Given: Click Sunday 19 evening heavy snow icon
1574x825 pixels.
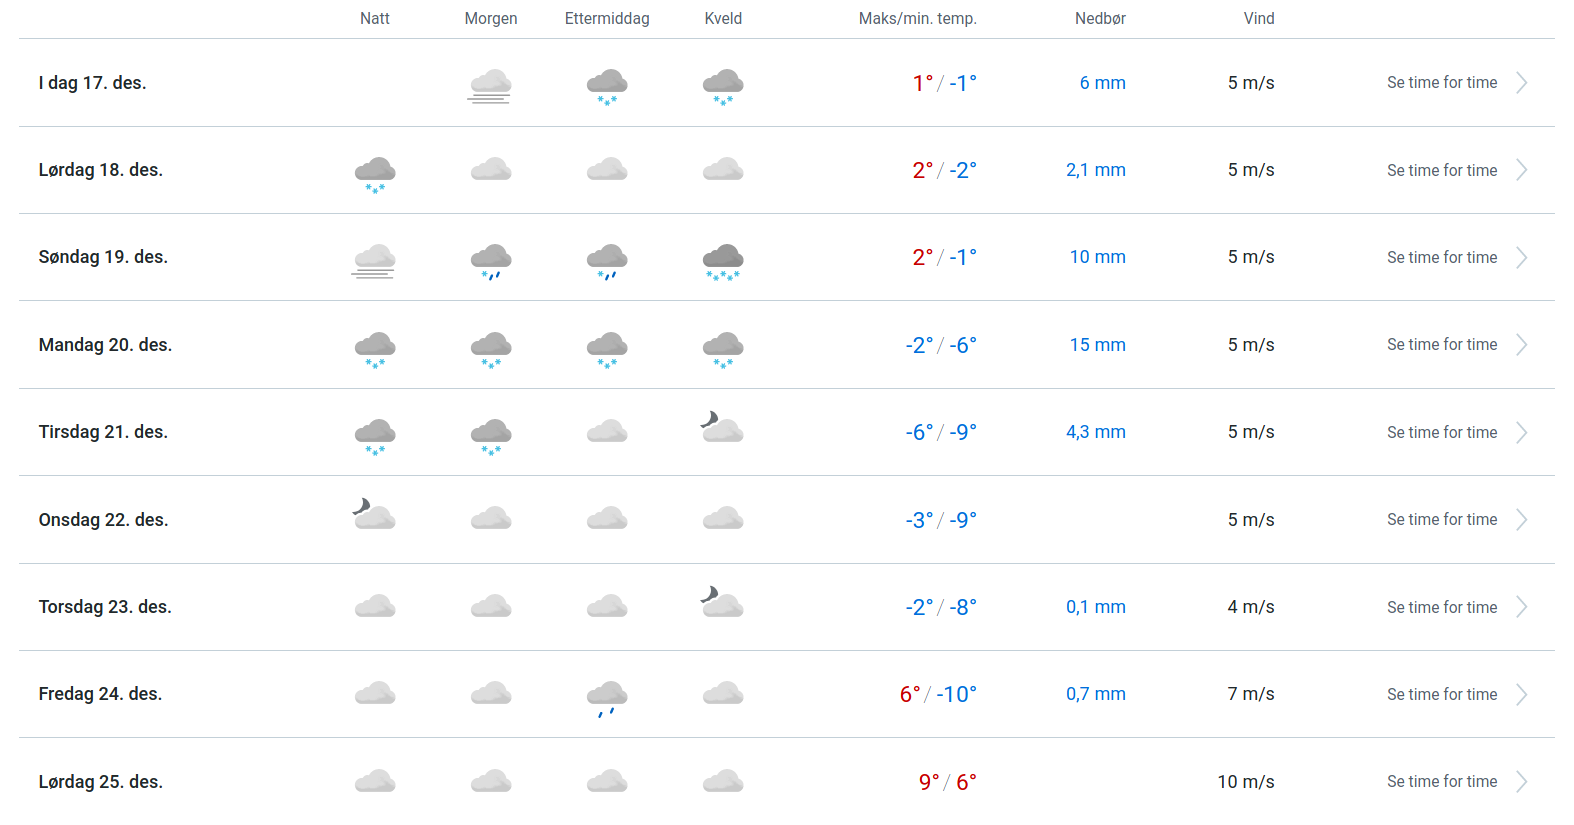Looking at the screenshot, I should click(723, 260).
